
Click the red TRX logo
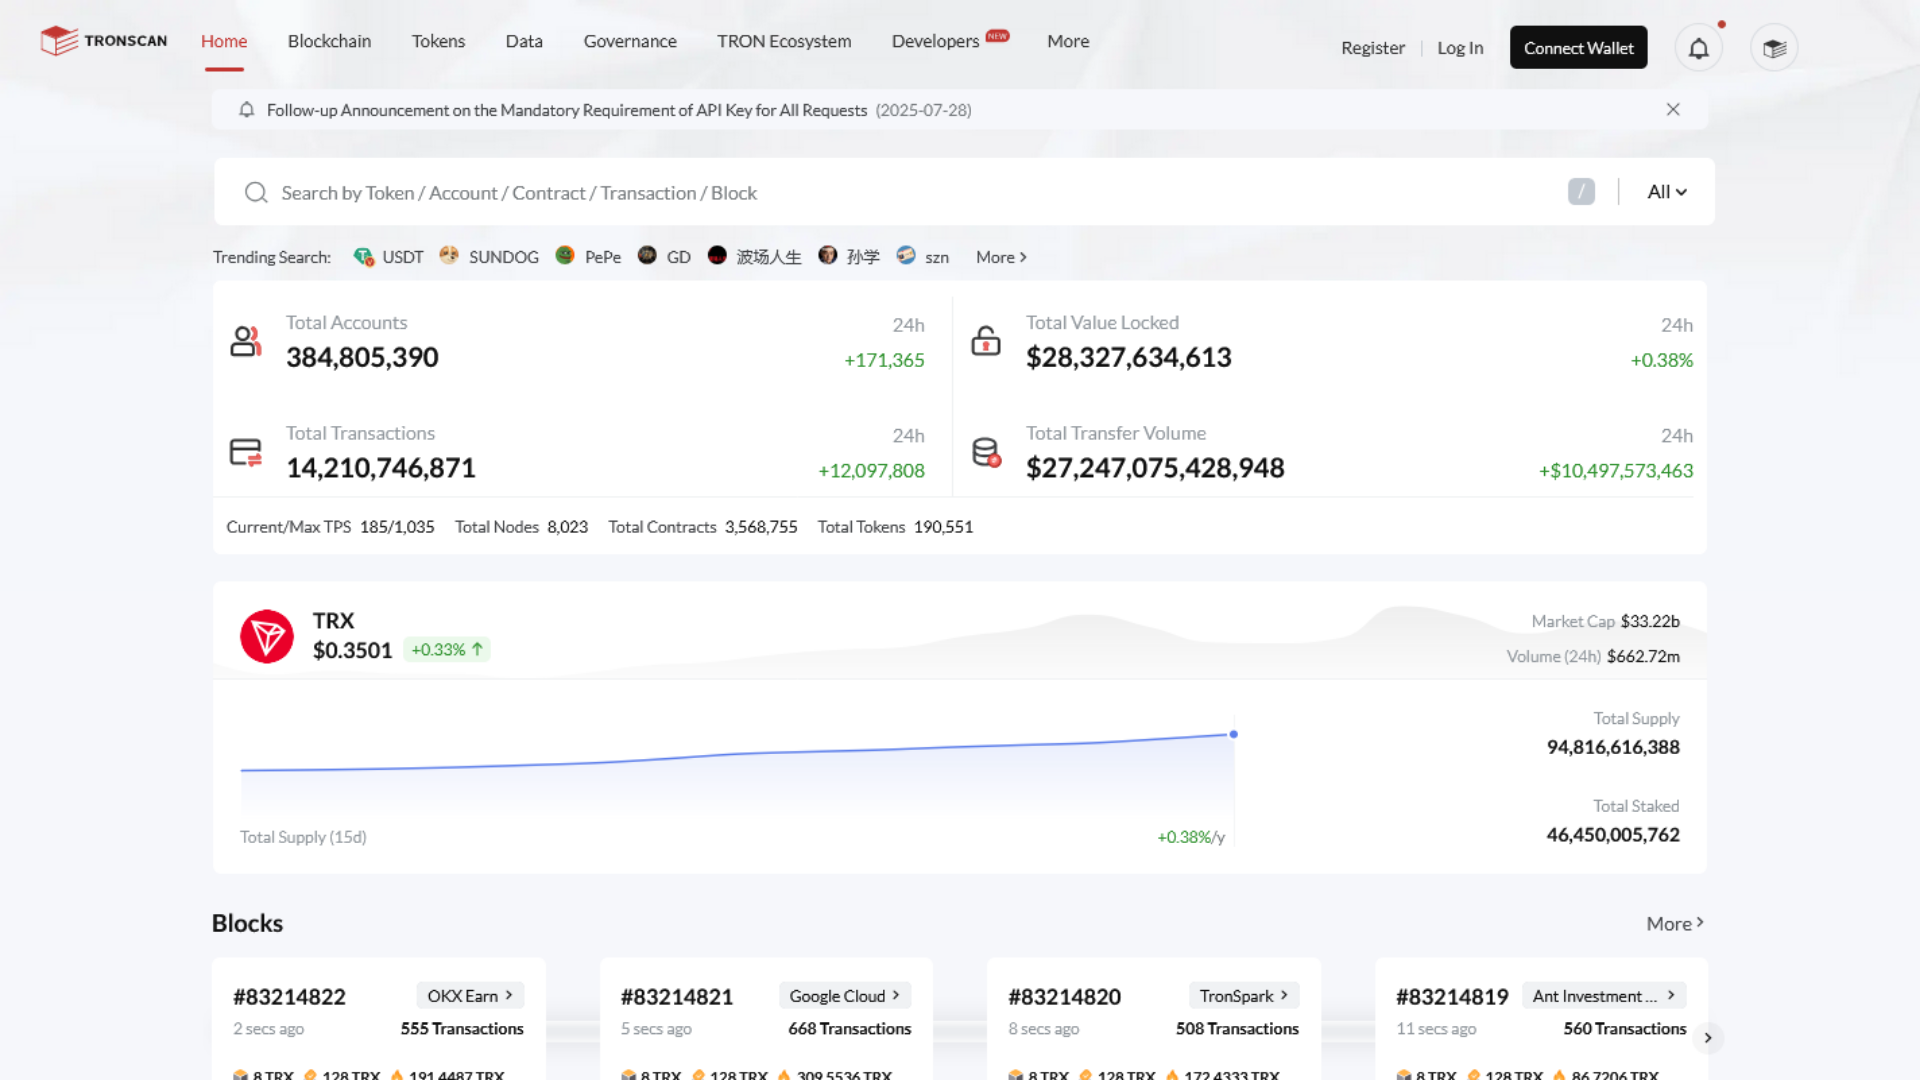[x=267, y=636]
